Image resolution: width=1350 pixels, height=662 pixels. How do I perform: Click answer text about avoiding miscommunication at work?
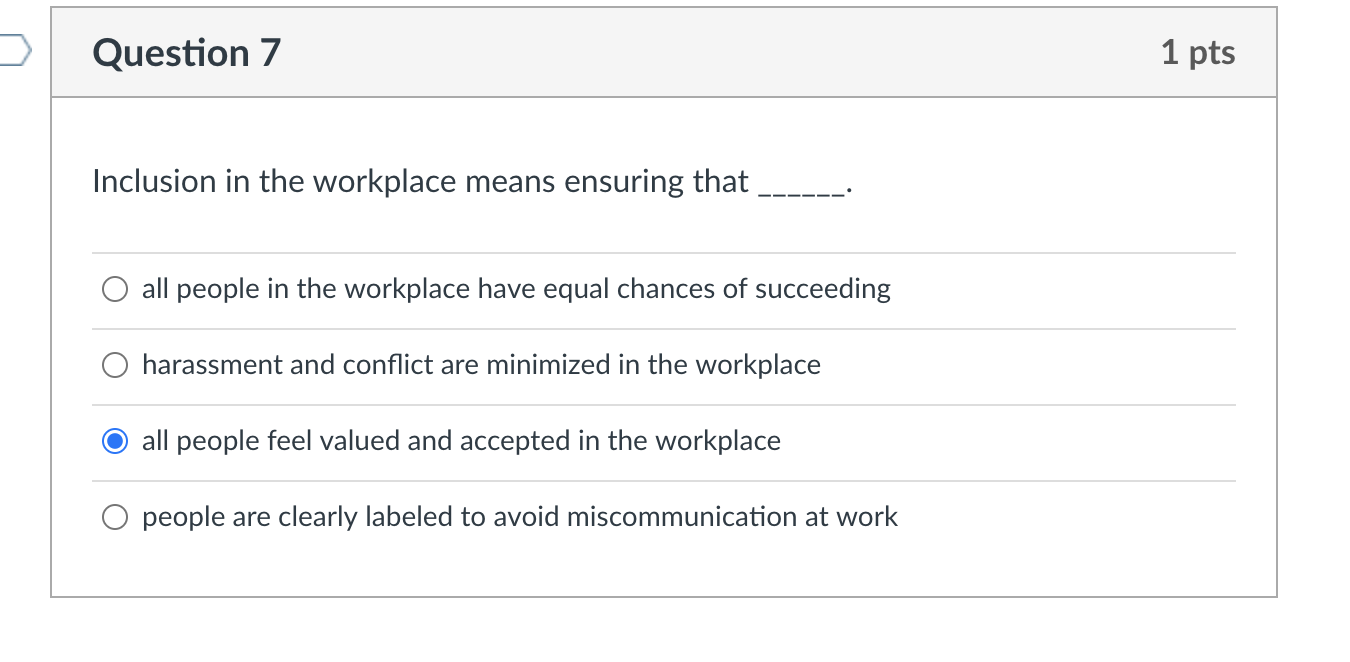point(519,517)
